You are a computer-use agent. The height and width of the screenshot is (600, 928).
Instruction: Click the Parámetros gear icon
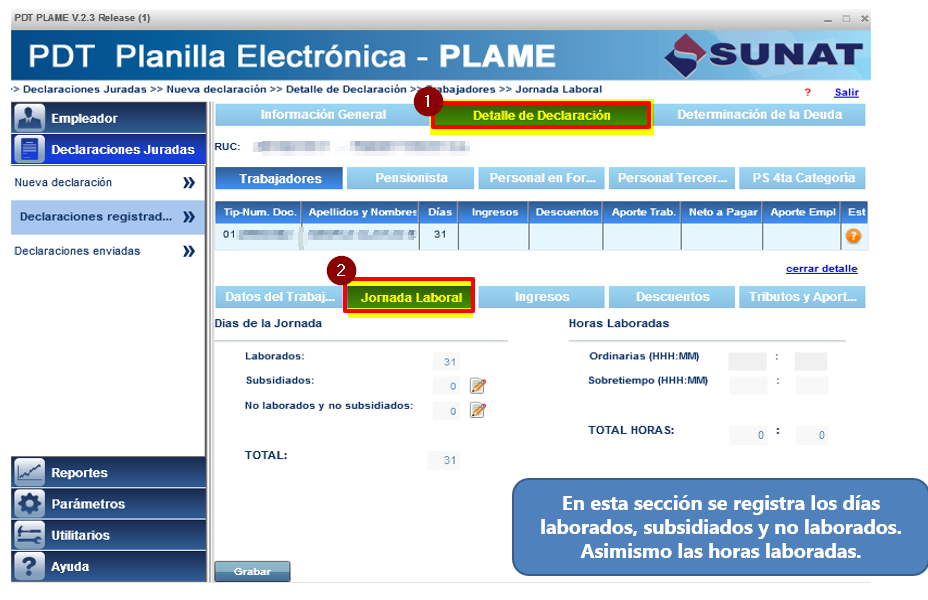click(x=30, y=504)
